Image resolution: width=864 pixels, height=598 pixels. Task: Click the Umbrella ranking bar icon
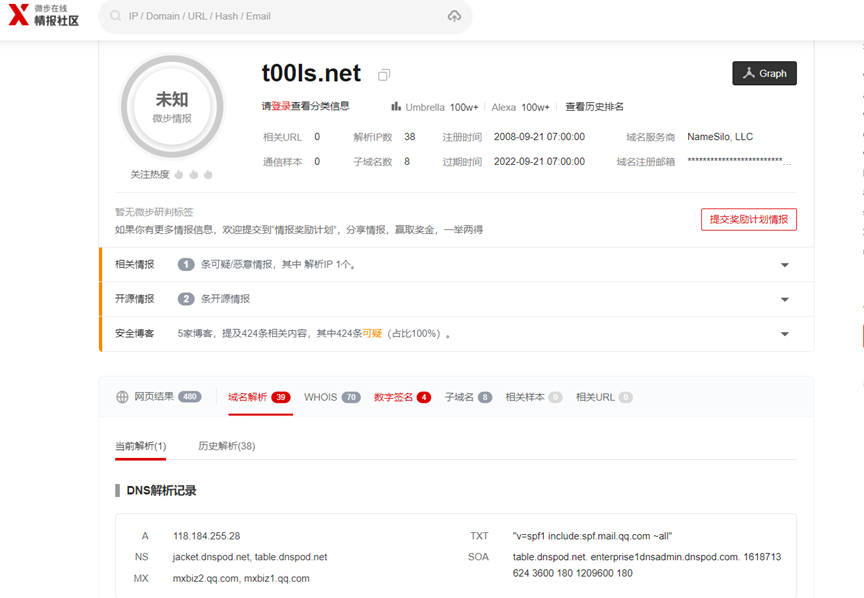coord(396,107)
